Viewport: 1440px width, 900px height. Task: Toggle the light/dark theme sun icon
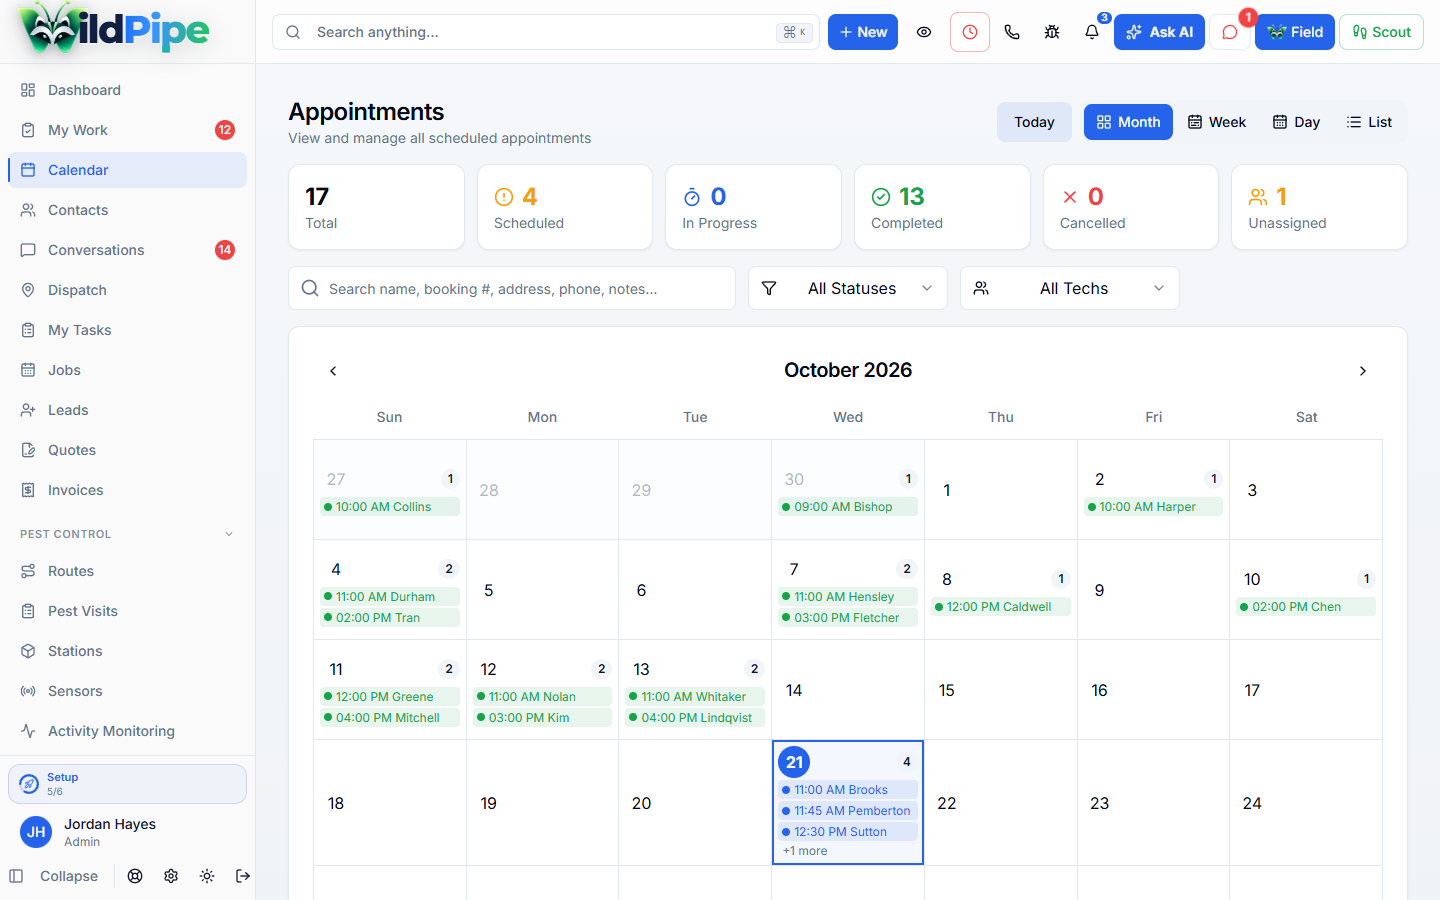(x=207, y=876)
